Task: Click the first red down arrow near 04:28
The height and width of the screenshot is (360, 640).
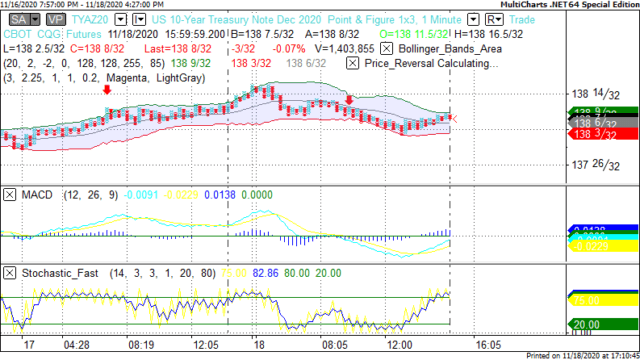Action: pos(107,89)
